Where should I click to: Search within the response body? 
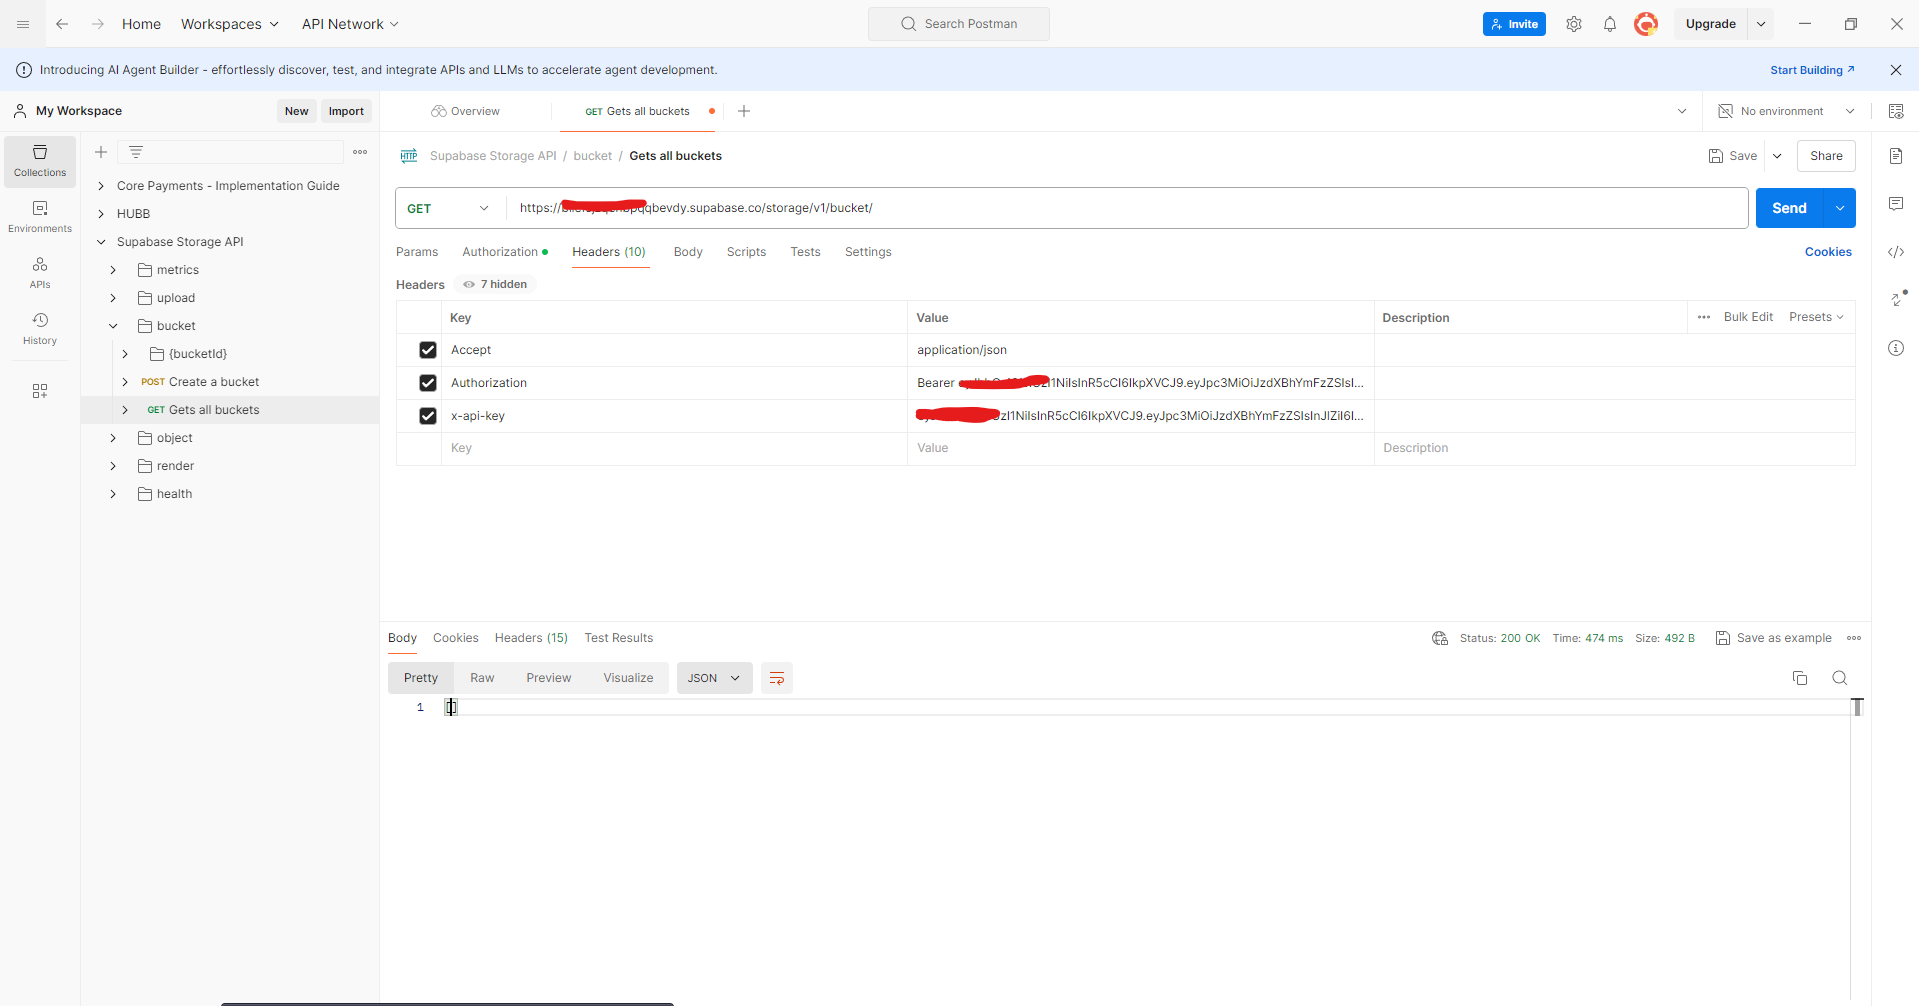[x=1840, y=678]
